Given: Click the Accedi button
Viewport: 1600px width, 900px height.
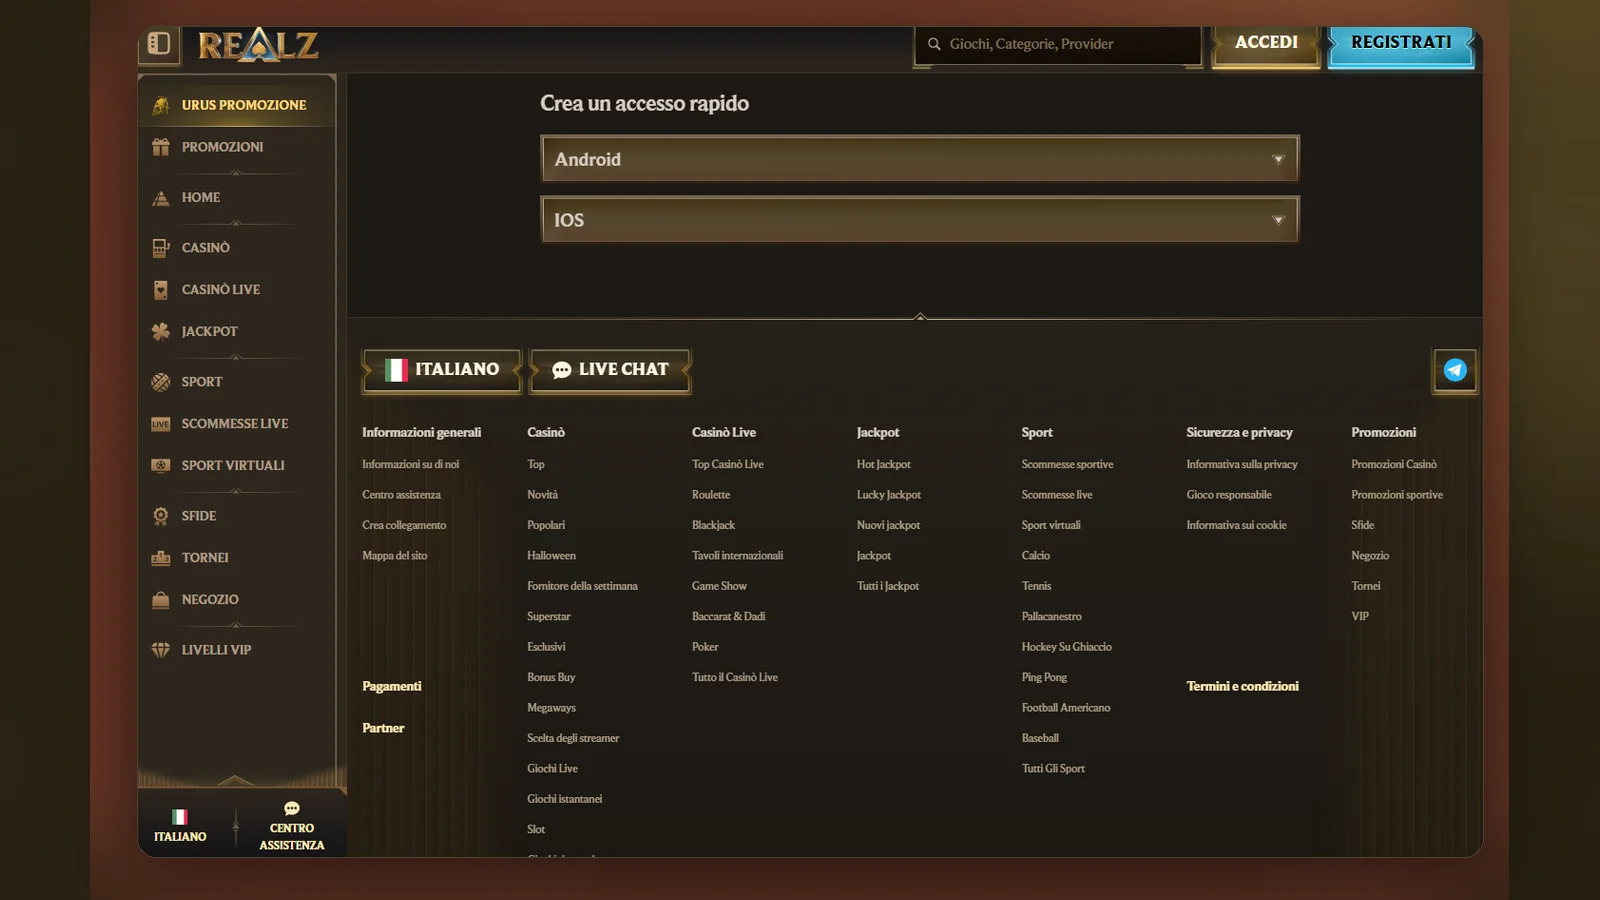Looking at the screenshot, I should click(1266, 43).
